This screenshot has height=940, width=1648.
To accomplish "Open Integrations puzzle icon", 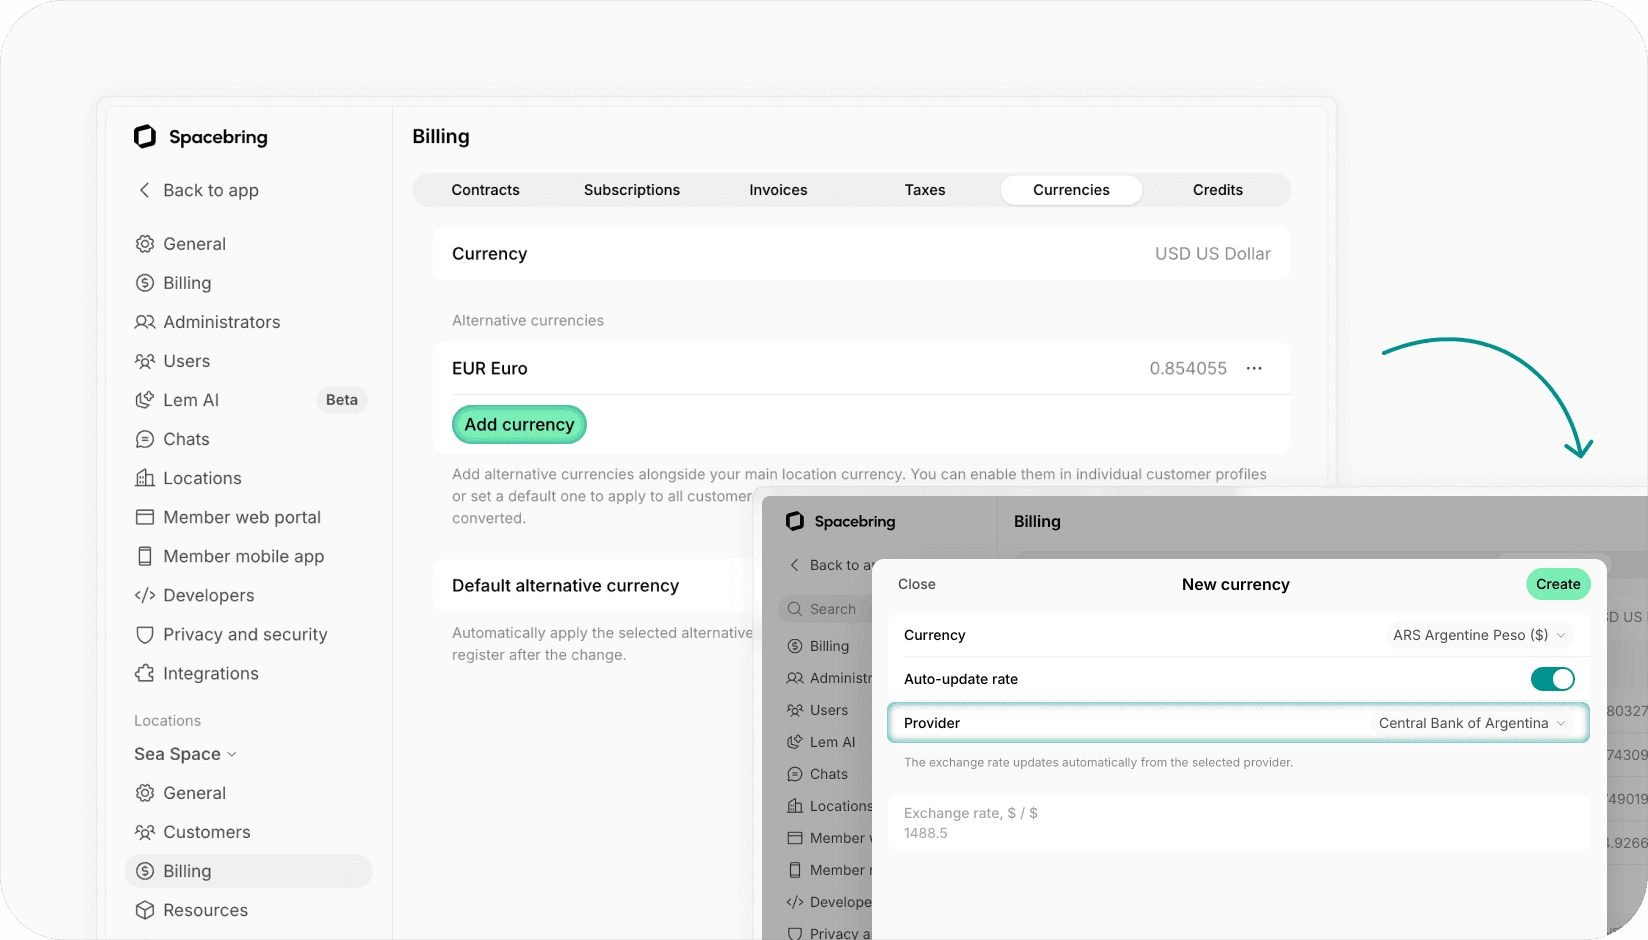I will (x=145, y=673).
